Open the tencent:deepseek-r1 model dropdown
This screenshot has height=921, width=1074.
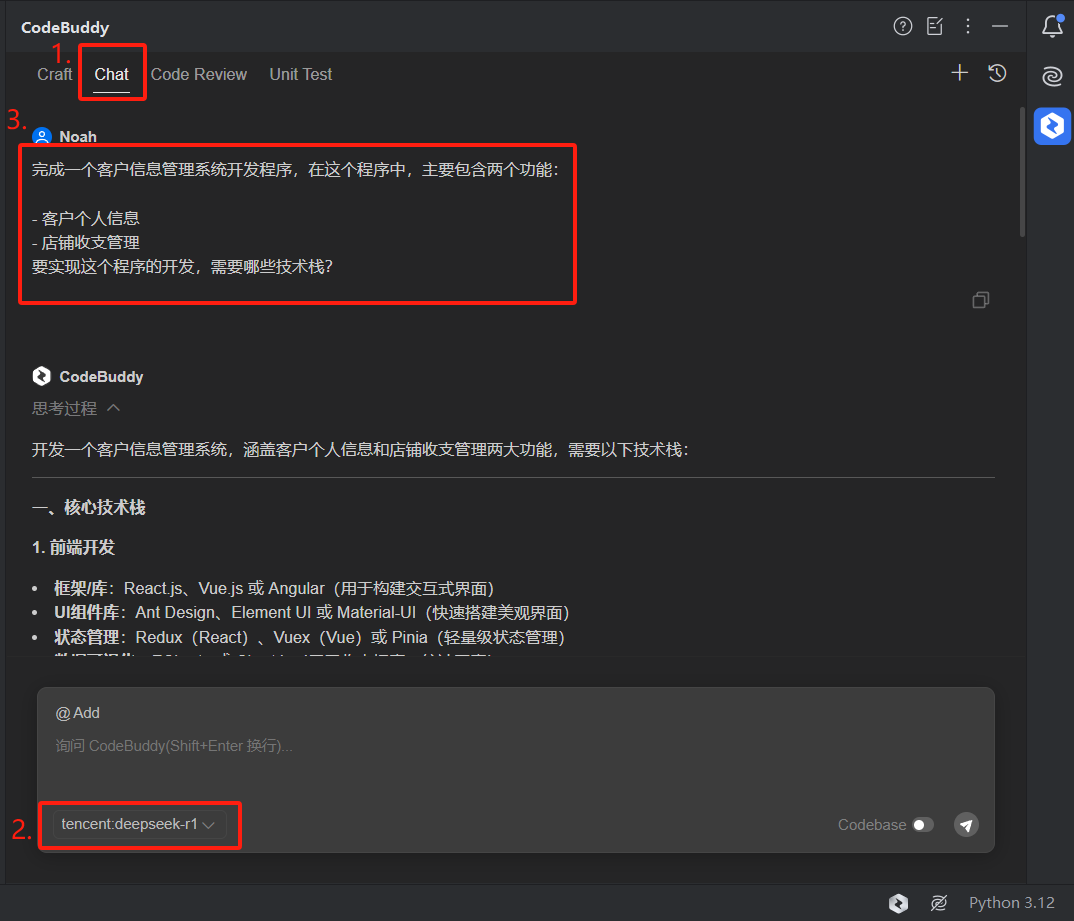click(139, 824)
